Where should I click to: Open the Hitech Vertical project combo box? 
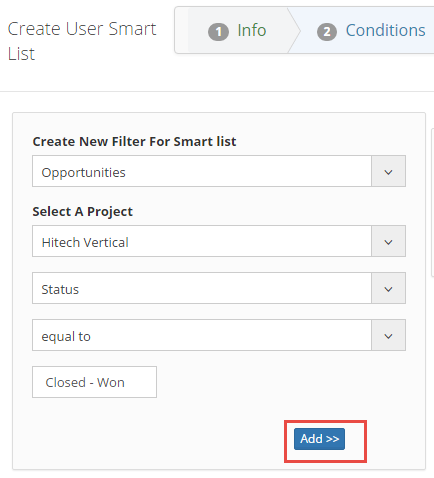point(219,241)
